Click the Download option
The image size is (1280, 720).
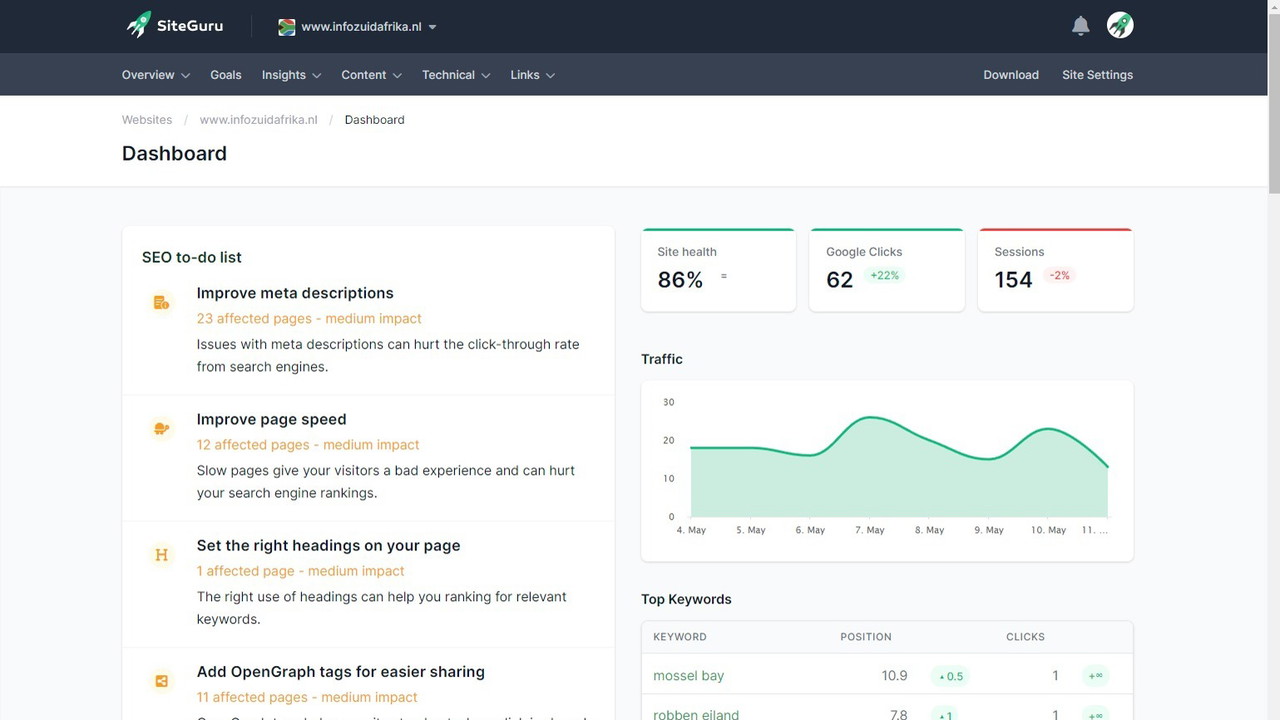1010,74
